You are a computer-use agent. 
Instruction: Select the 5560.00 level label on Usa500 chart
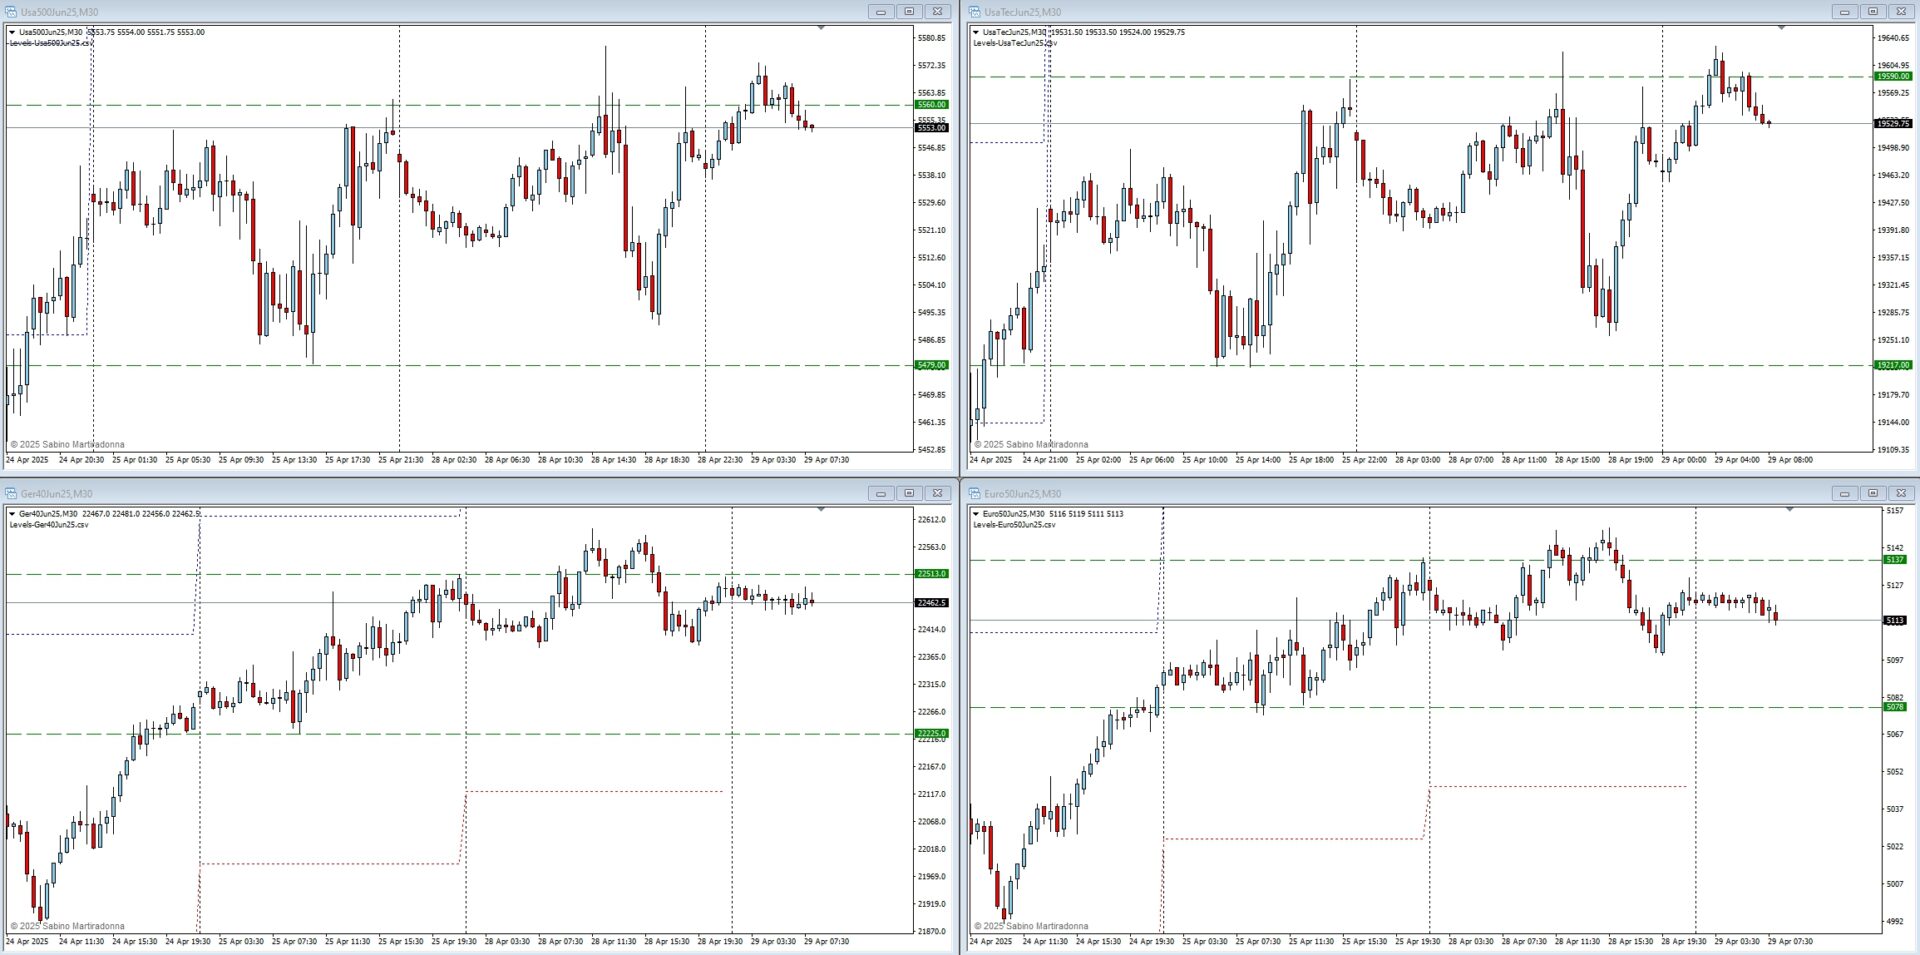tap(931, 104)
